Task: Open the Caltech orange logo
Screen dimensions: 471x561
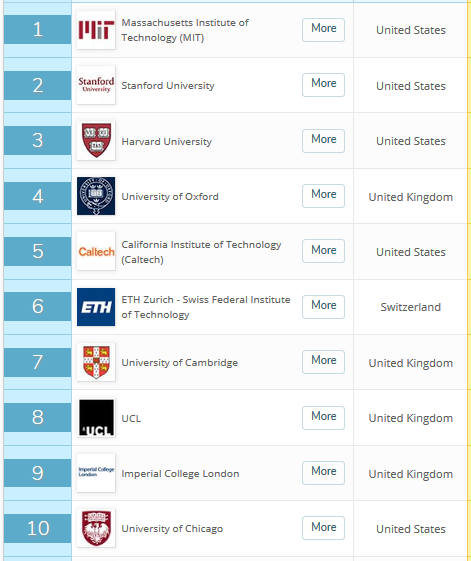Action: click(x=96, y=252)
